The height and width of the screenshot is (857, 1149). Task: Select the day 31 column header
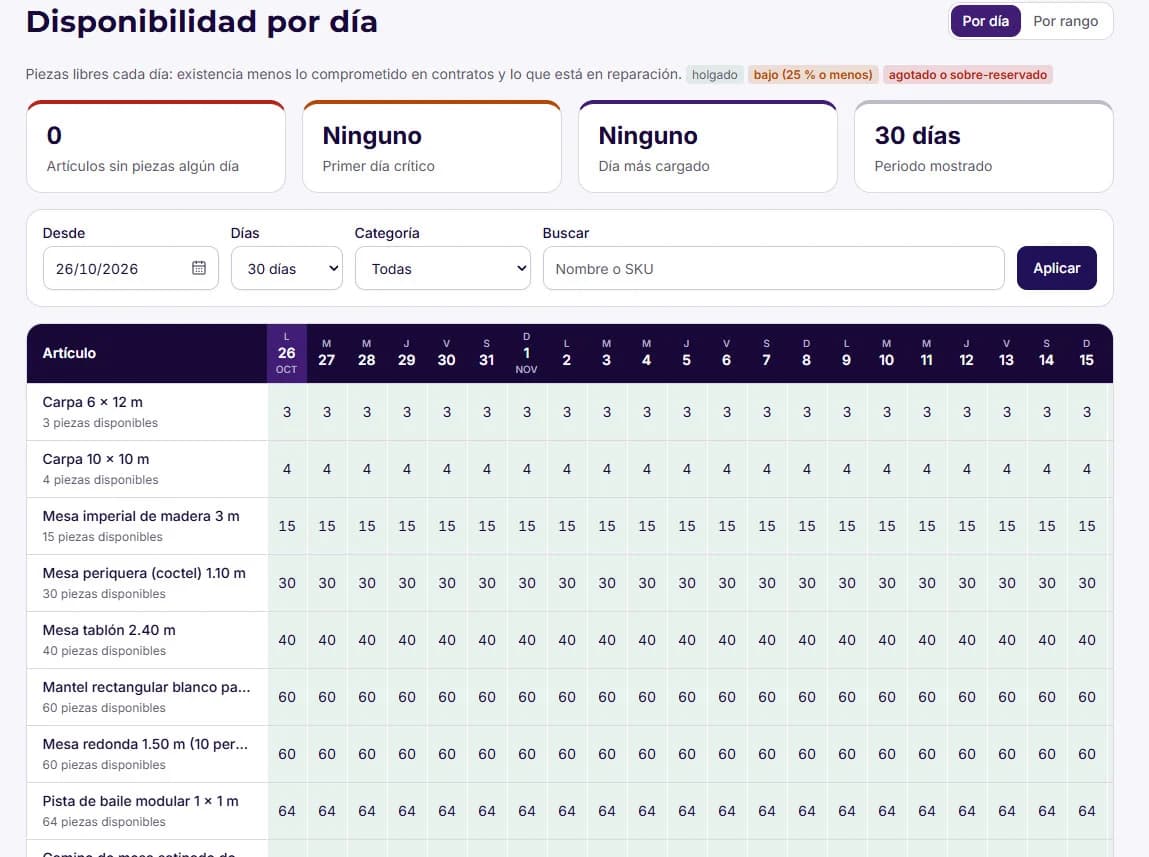point(487,353)
